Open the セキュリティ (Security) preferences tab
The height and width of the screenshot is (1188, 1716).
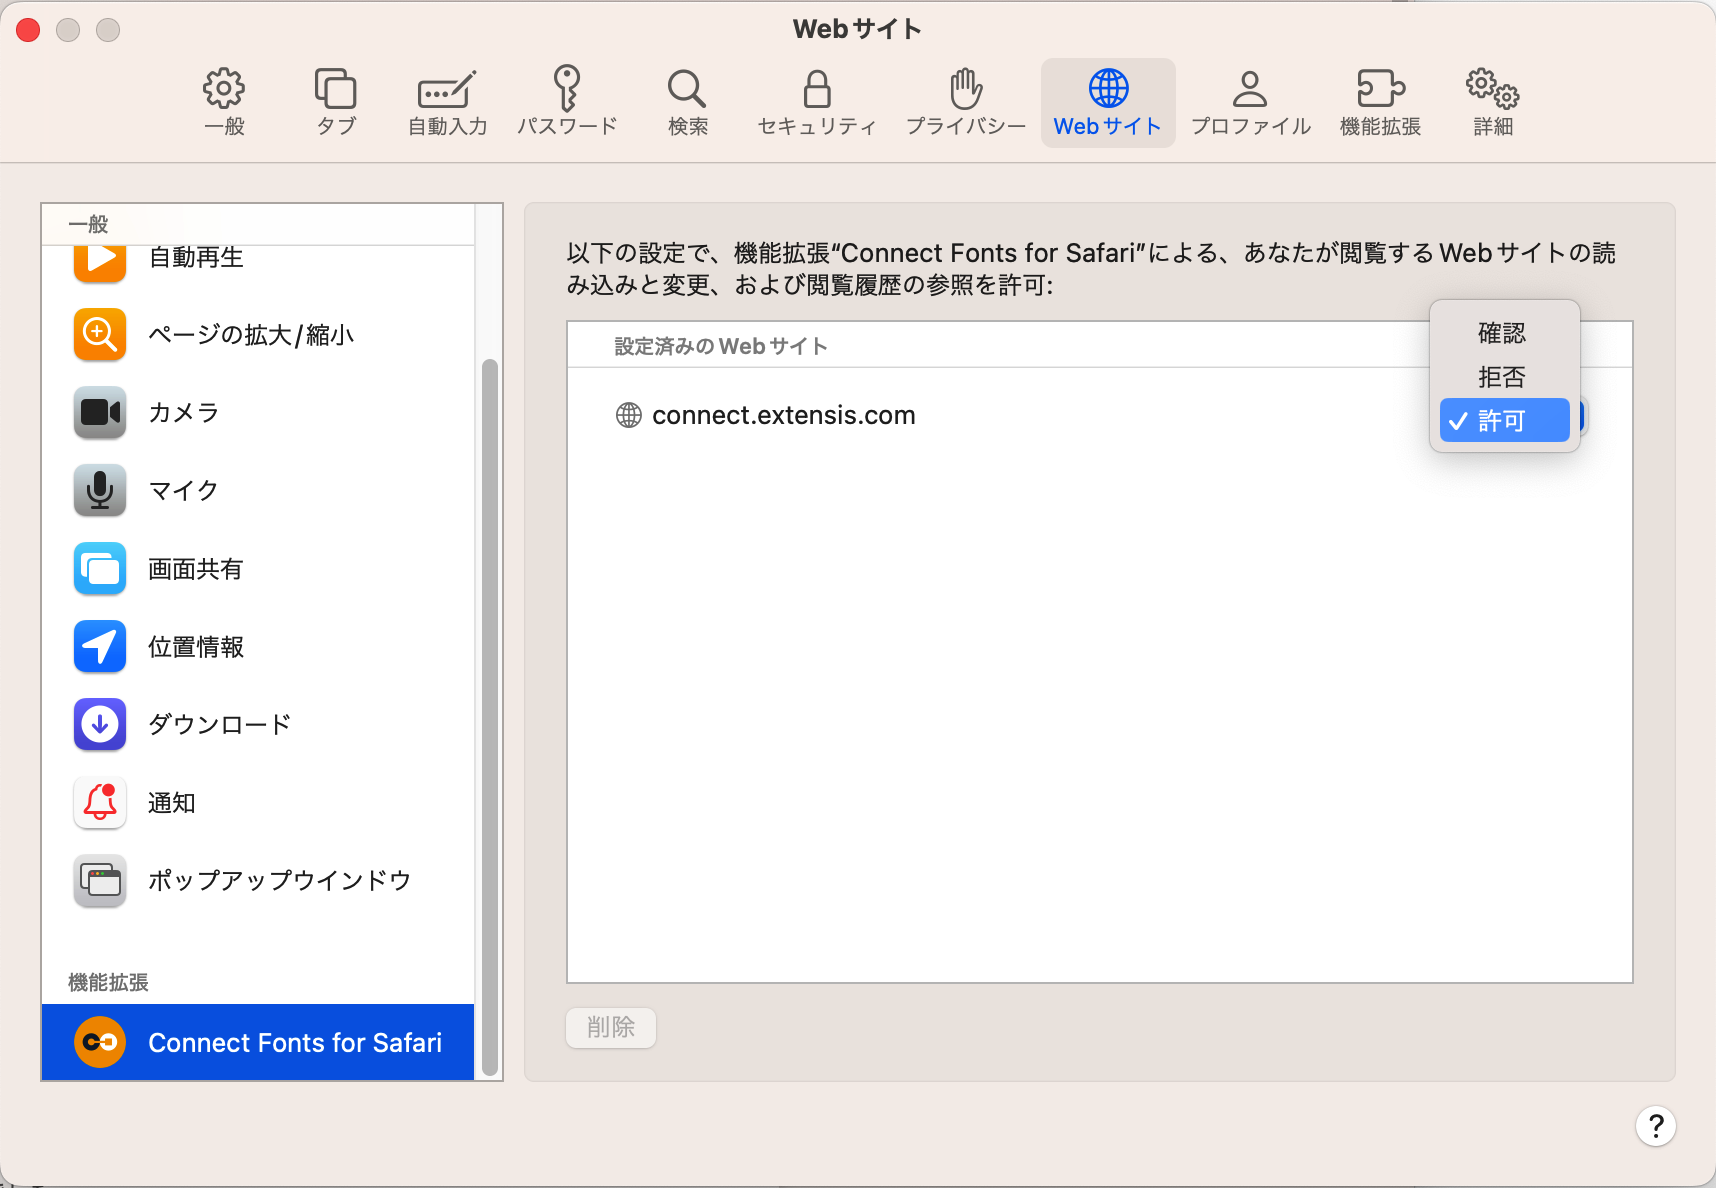click(x=817, y=102)
